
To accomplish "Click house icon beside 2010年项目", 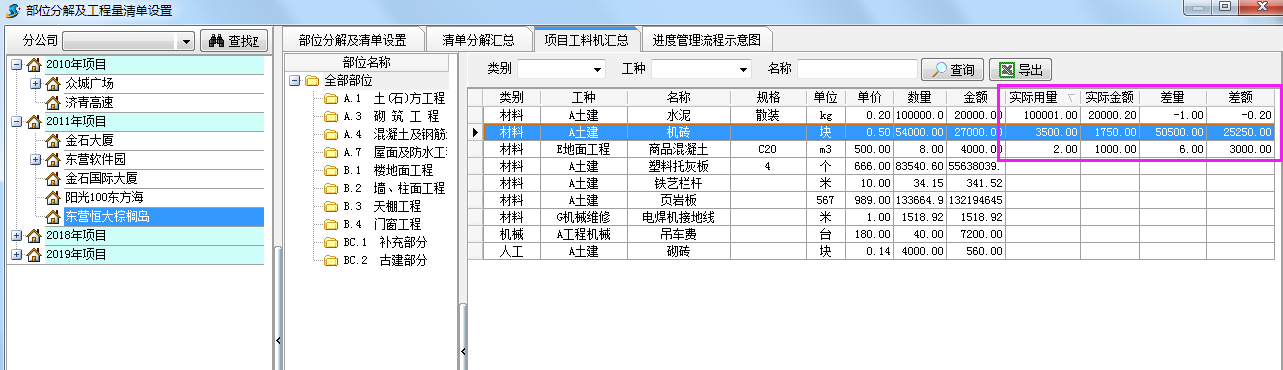I will 35,65.
